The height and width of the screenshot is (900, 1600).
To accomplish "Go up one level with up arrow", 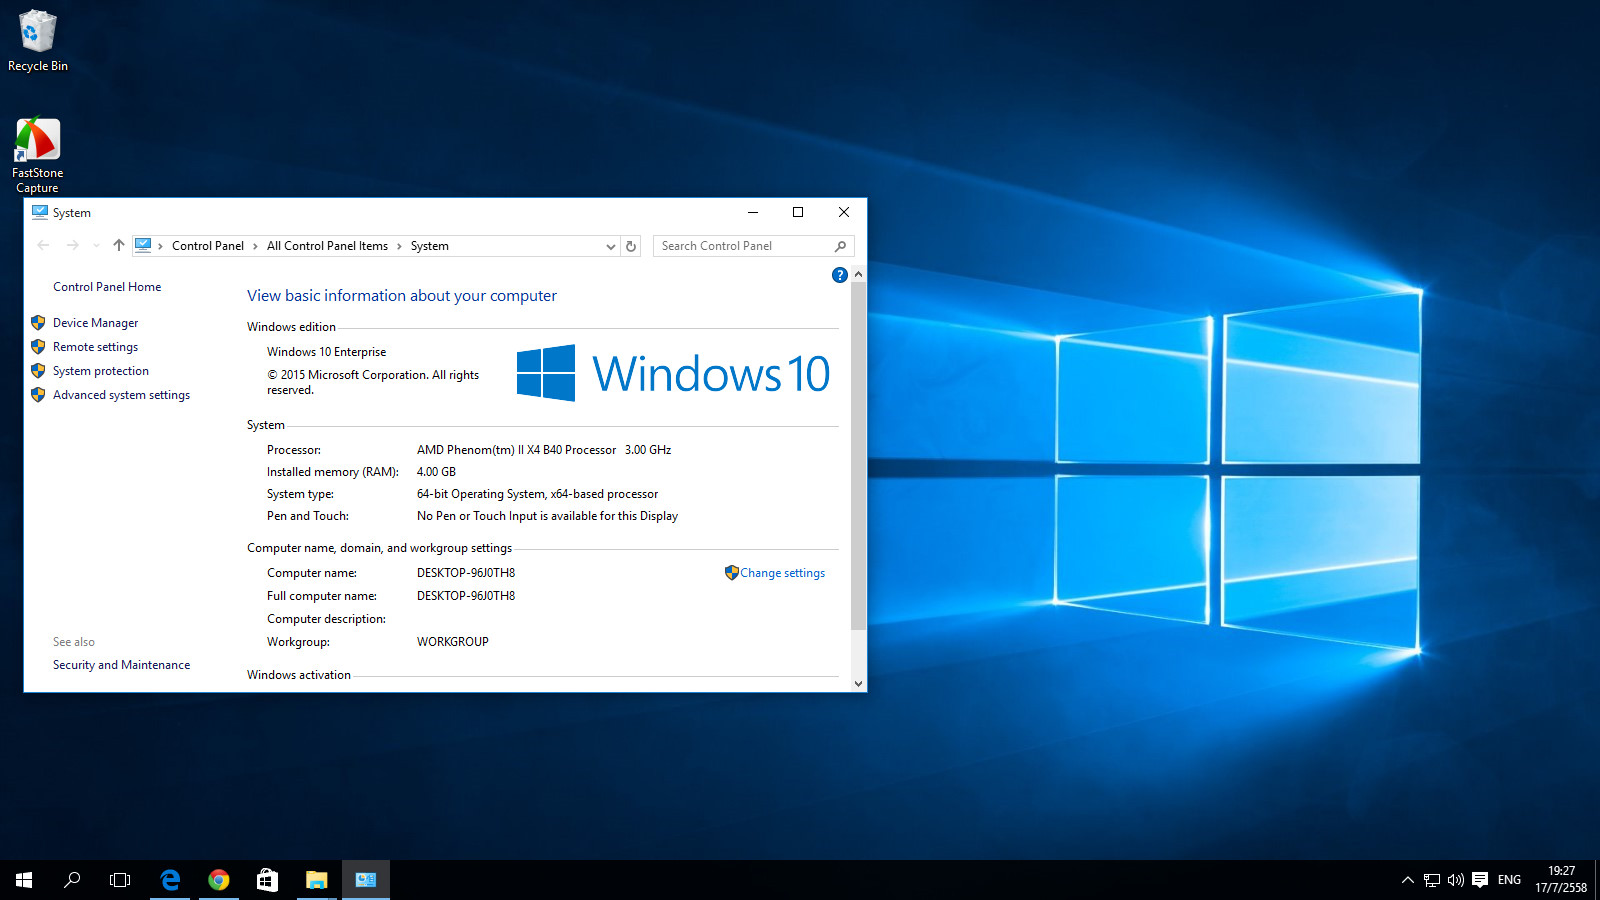I will pos(119,246).
